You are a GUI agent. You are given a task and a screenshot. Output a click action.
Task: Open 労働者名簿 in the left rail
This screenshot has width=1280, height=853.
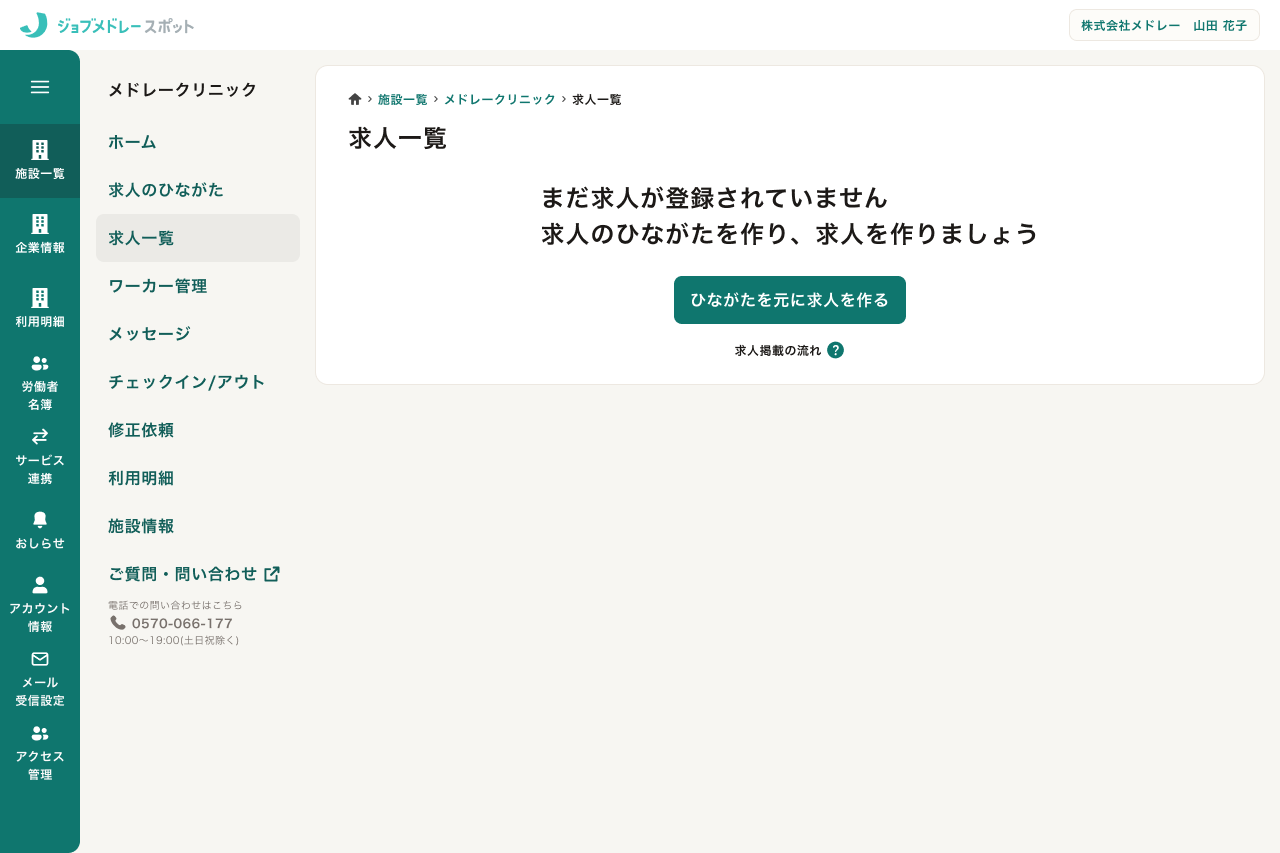pos(40,383)
